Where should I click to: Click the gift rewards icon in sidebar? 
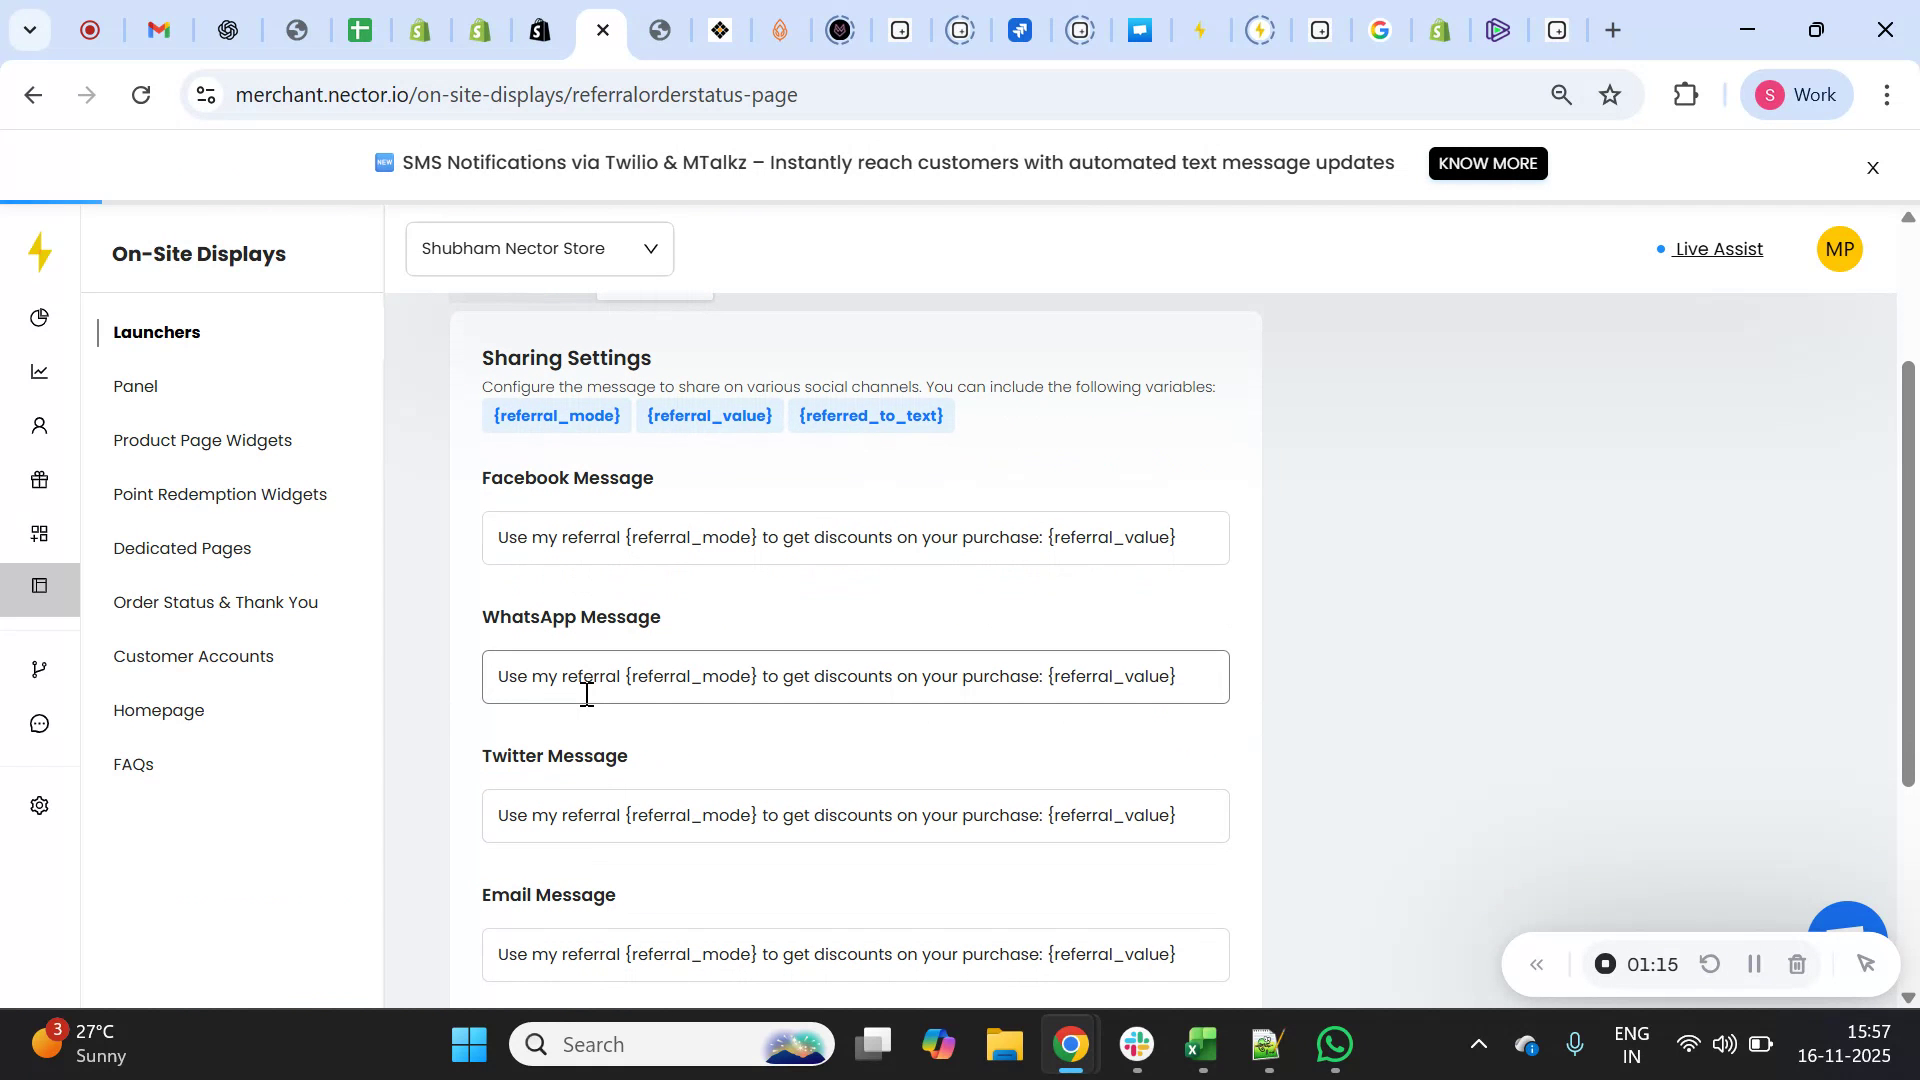40,479
